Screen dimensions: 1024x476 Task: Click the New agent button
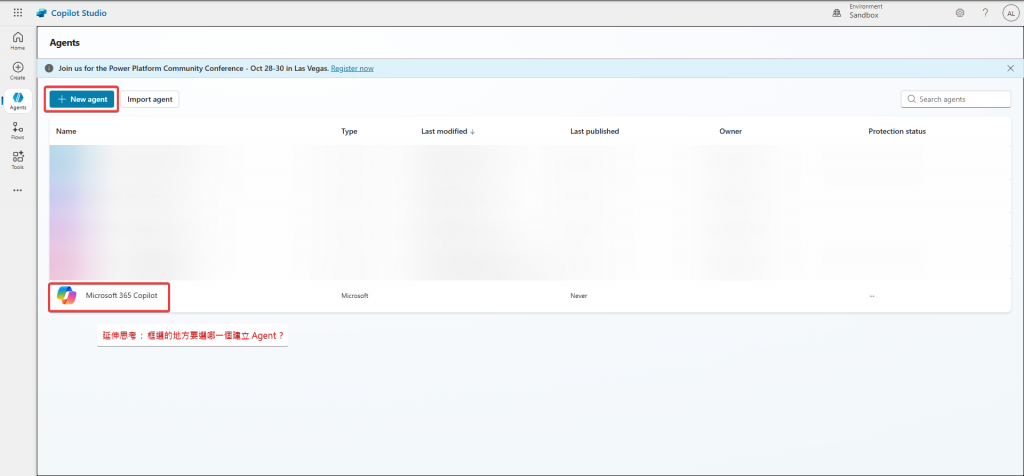(82, 99)
